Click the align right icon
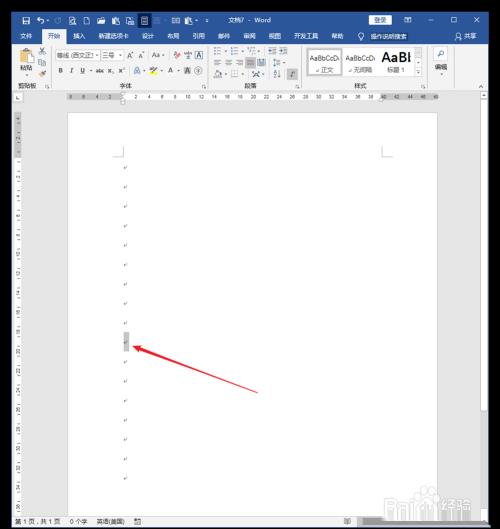Screen dimensions: 500x529 click(239, 62)
